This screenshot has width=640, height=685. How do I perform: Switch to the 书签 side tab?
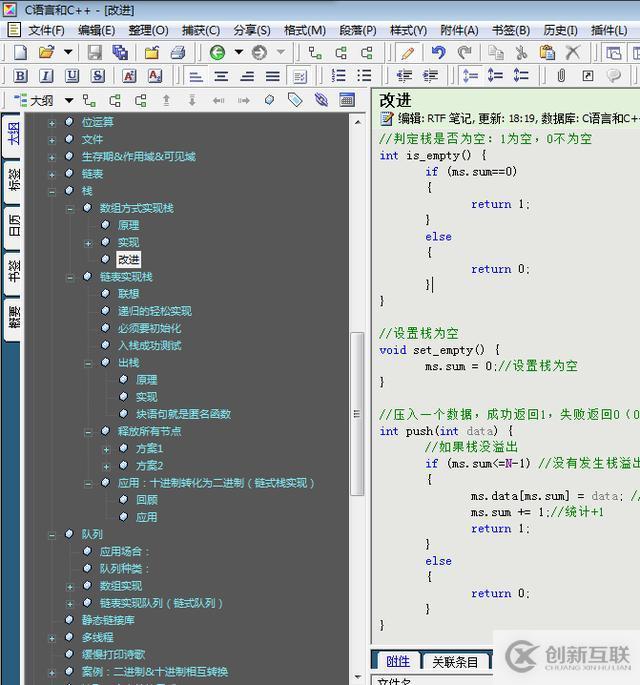click(x=13, y=272)
